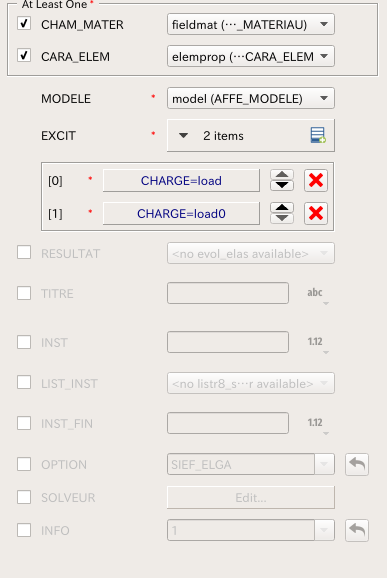Click the TITRE text input field
This screenshot has height=578, width=387.
pyautogui.click(x=228, y=293)
